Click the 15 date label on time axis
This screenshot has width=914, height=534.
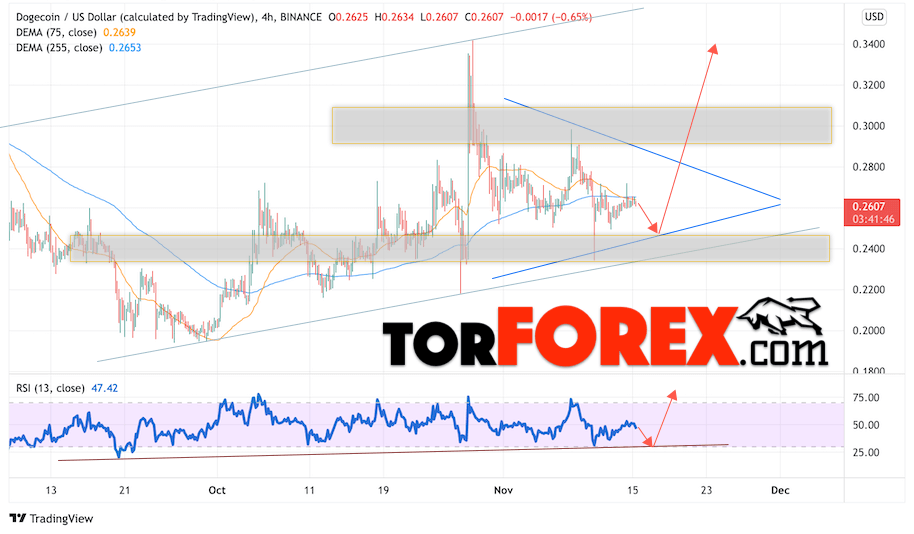tap(632, 491)
